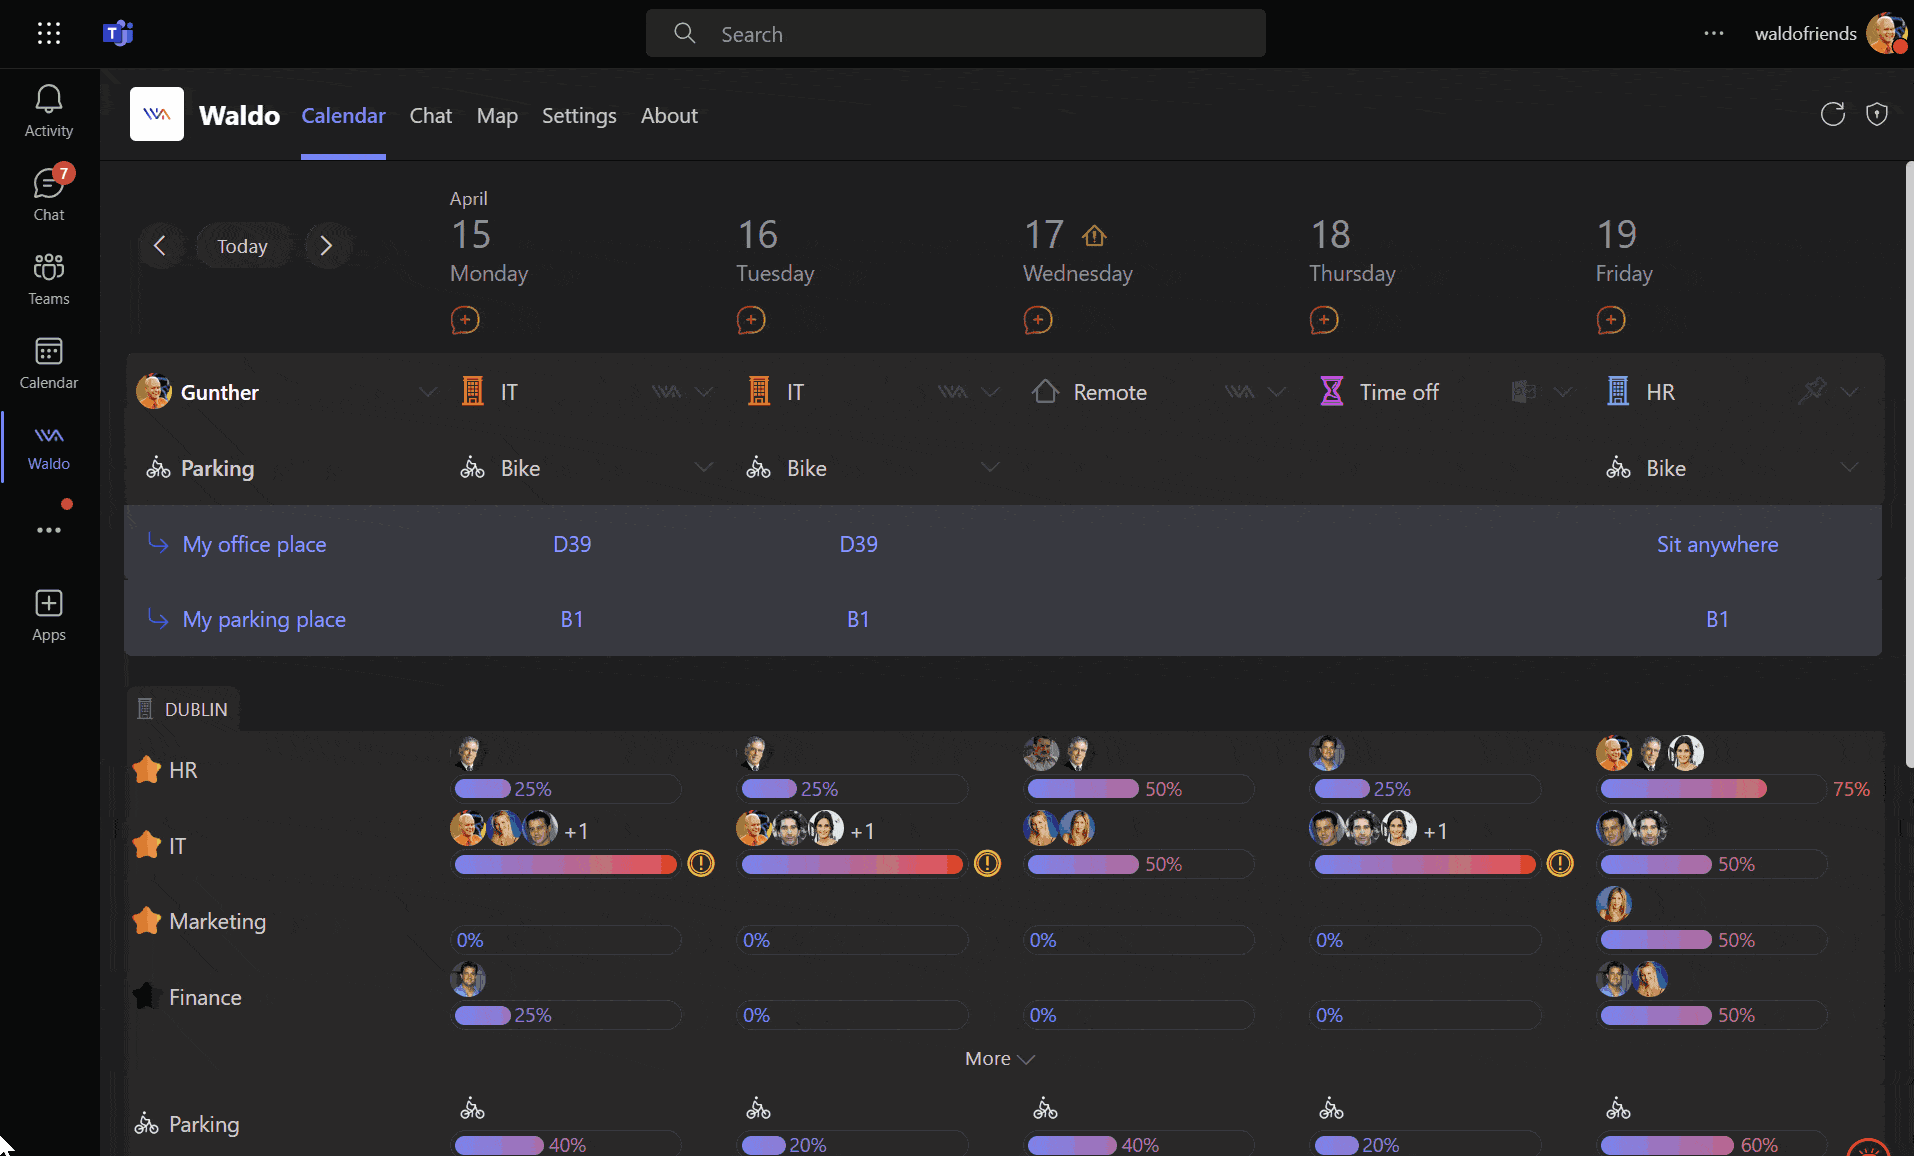
Task: Click the HR star favorite icon
Action: (147, 769)
